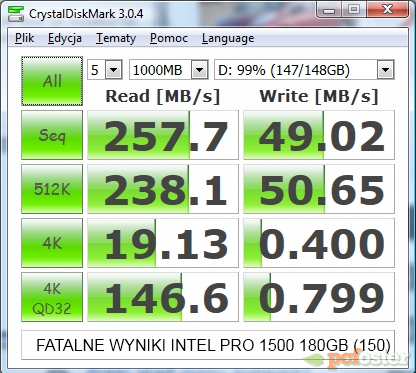The image size is (416, 373).
Task: Click the CrystalDiskMark title bar app icon
Action: (16, 13)
